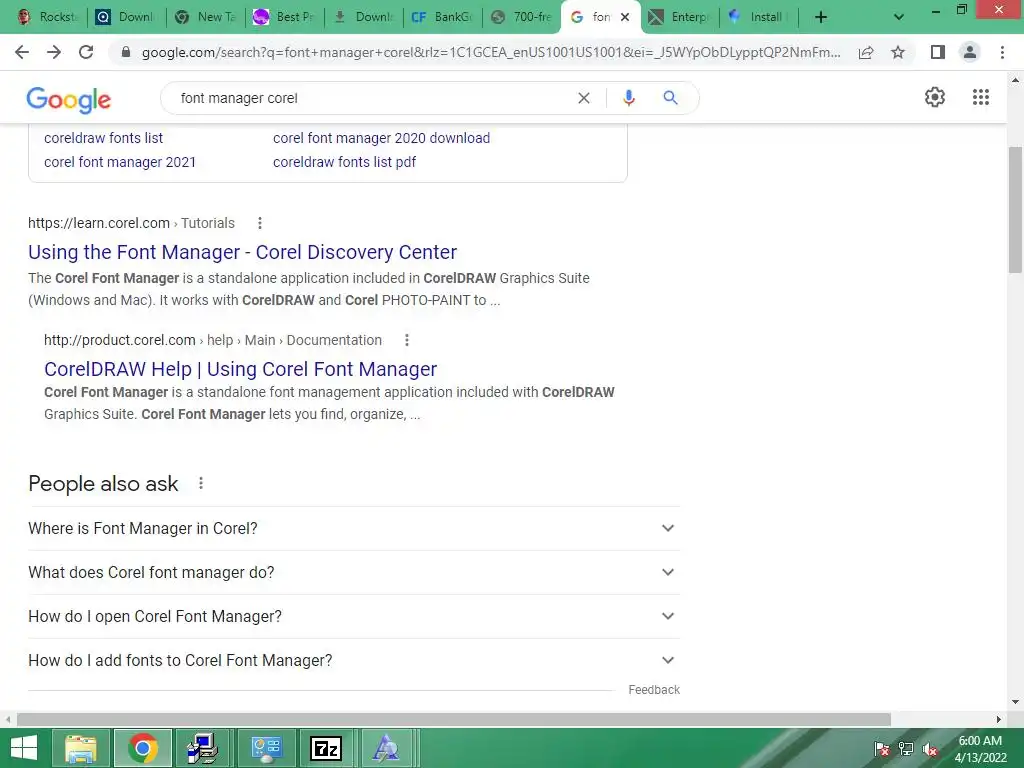
Task: Switch to the 700-fre tab
Action: 522,17
